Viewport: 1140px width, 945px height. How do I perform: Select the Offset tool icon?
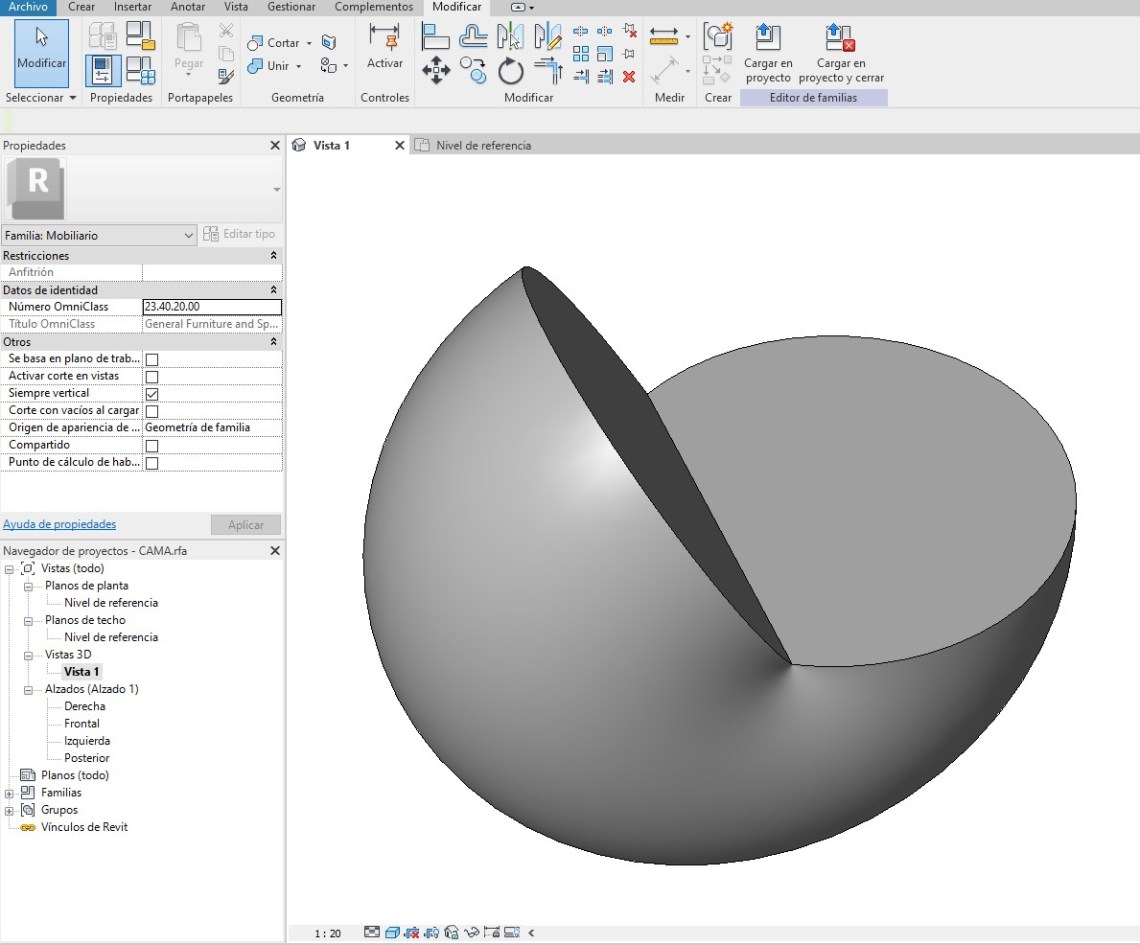pyautogui.click(x=473, y=37)
